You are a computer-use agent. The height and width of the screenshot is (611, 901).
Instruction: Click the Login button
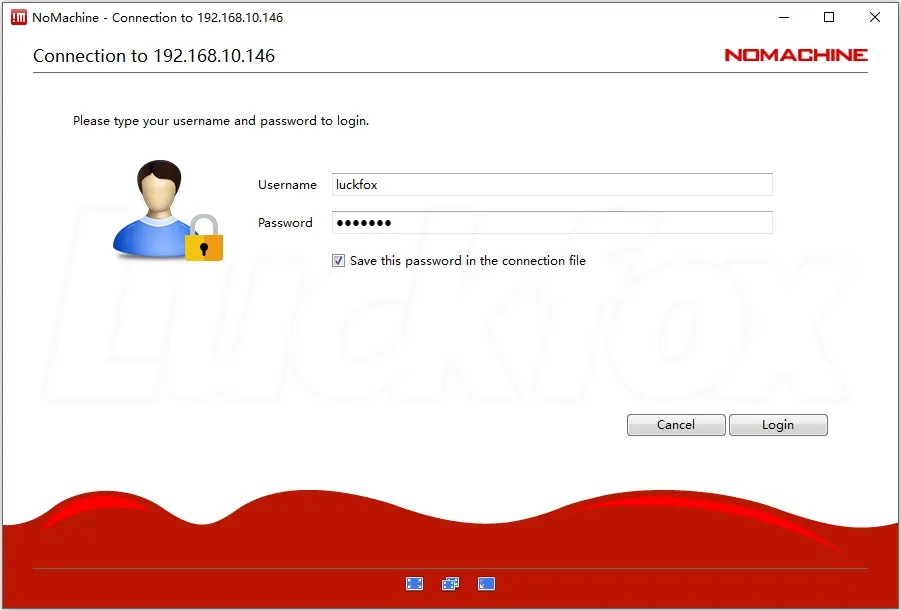point(778,425)
